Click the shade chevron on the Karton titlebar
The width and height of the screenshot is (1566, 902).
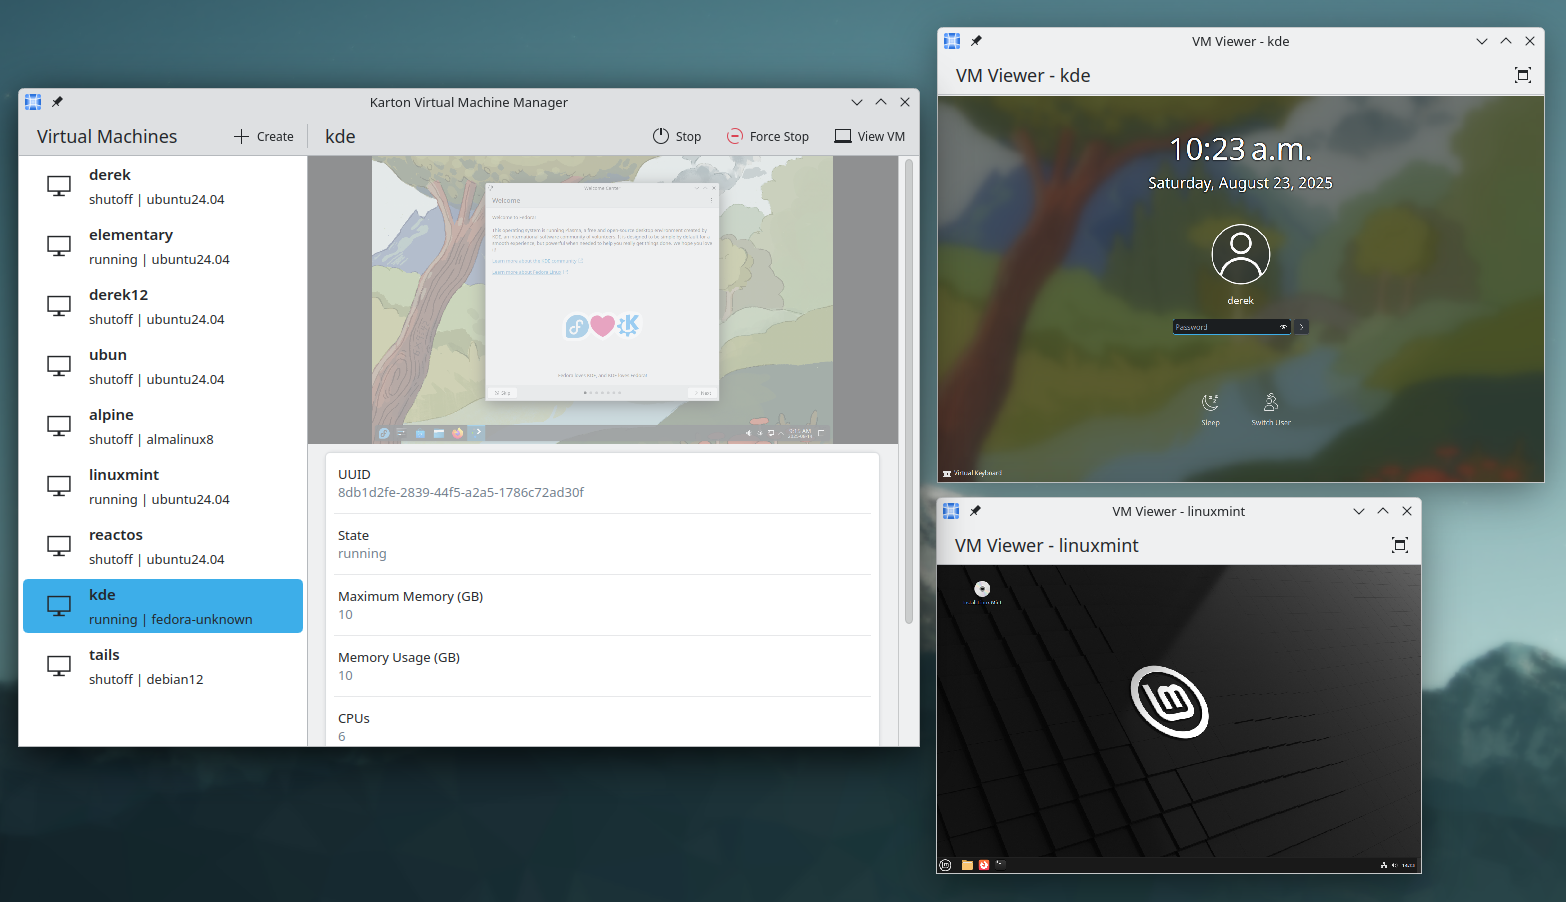coord(857,101)
